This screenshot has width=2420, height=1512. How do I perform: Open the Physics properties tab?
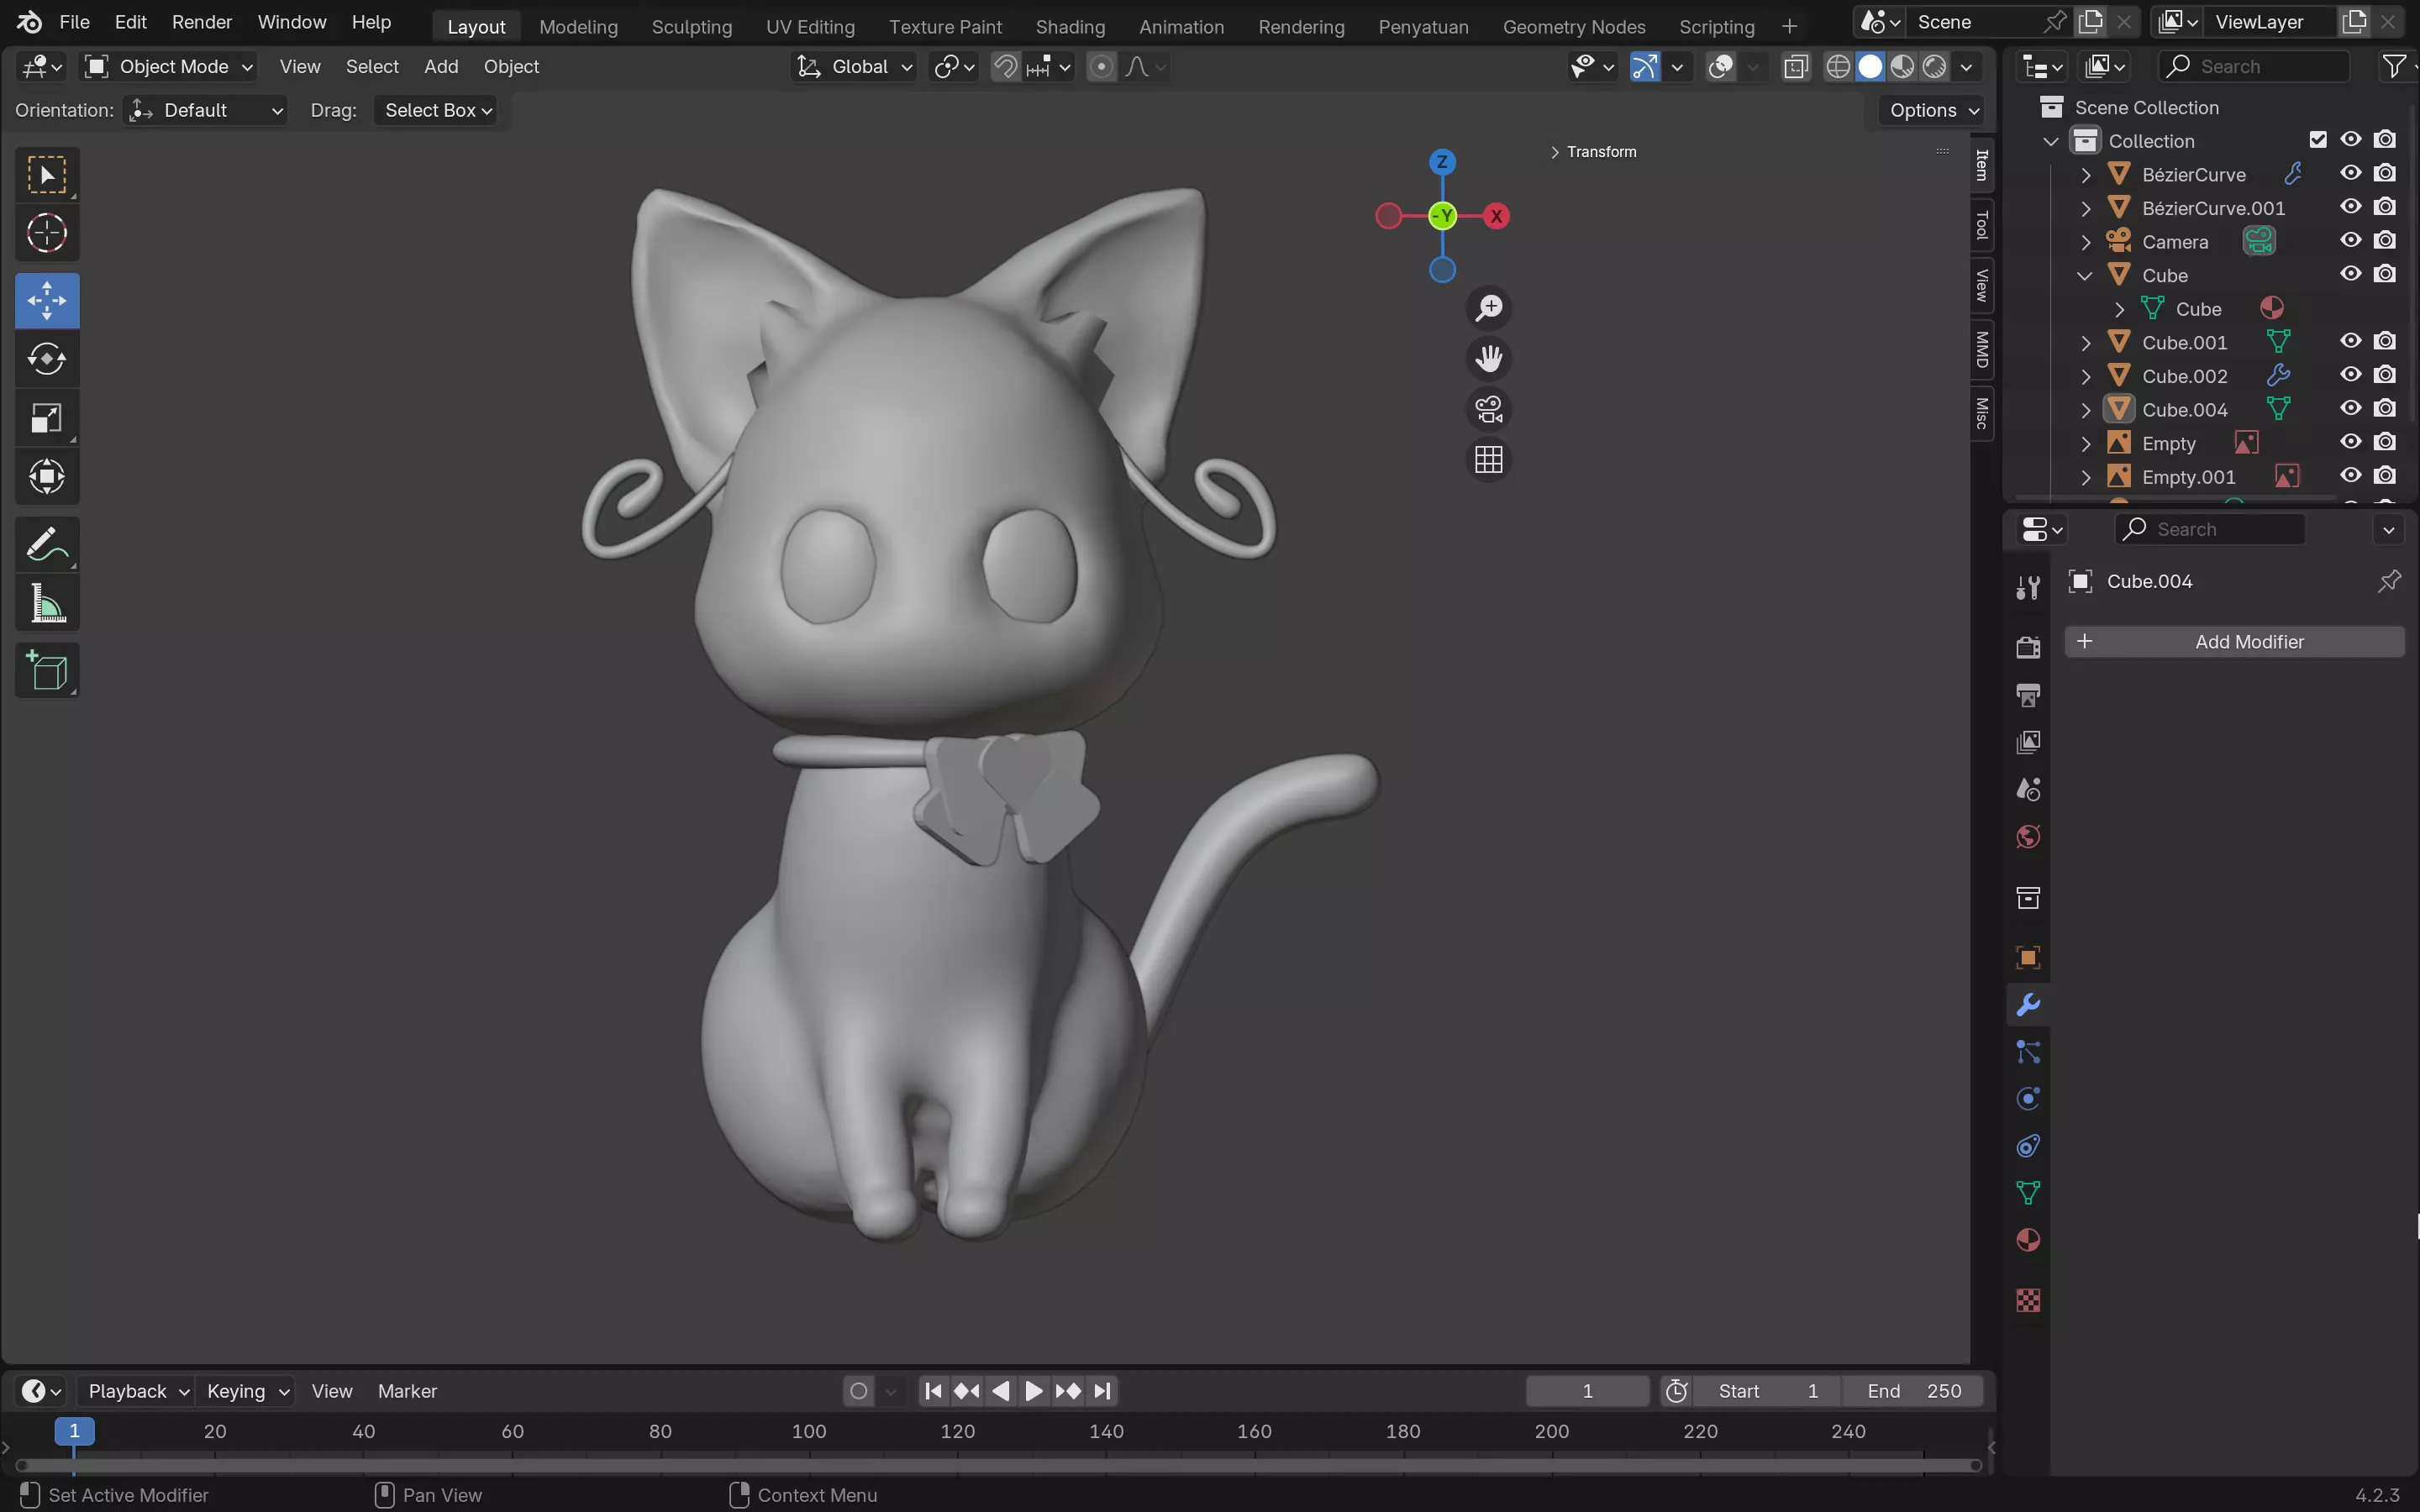[2028, 1098]
